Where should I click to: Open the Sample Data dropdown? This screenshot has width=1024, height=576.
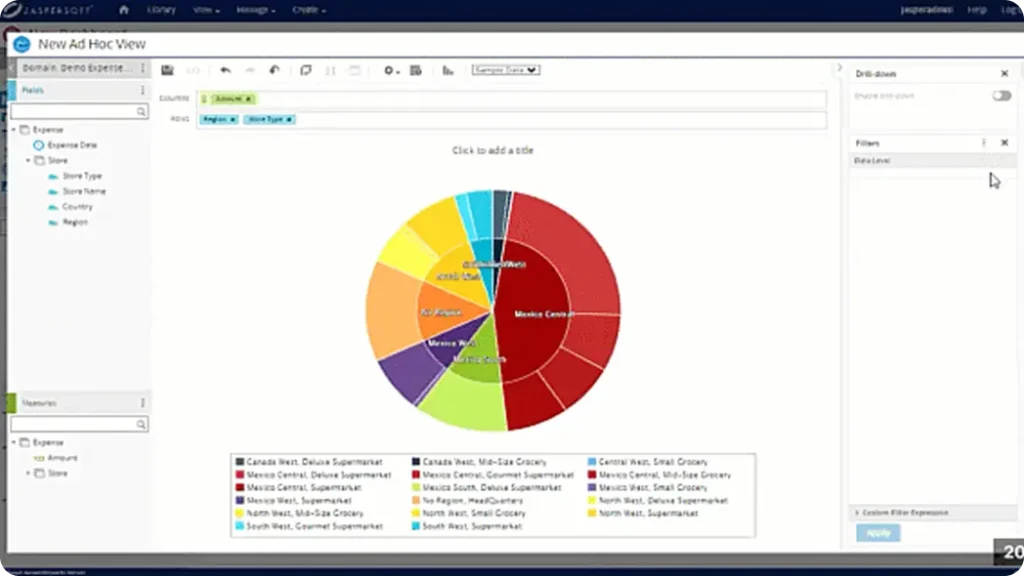click(505, 70)
